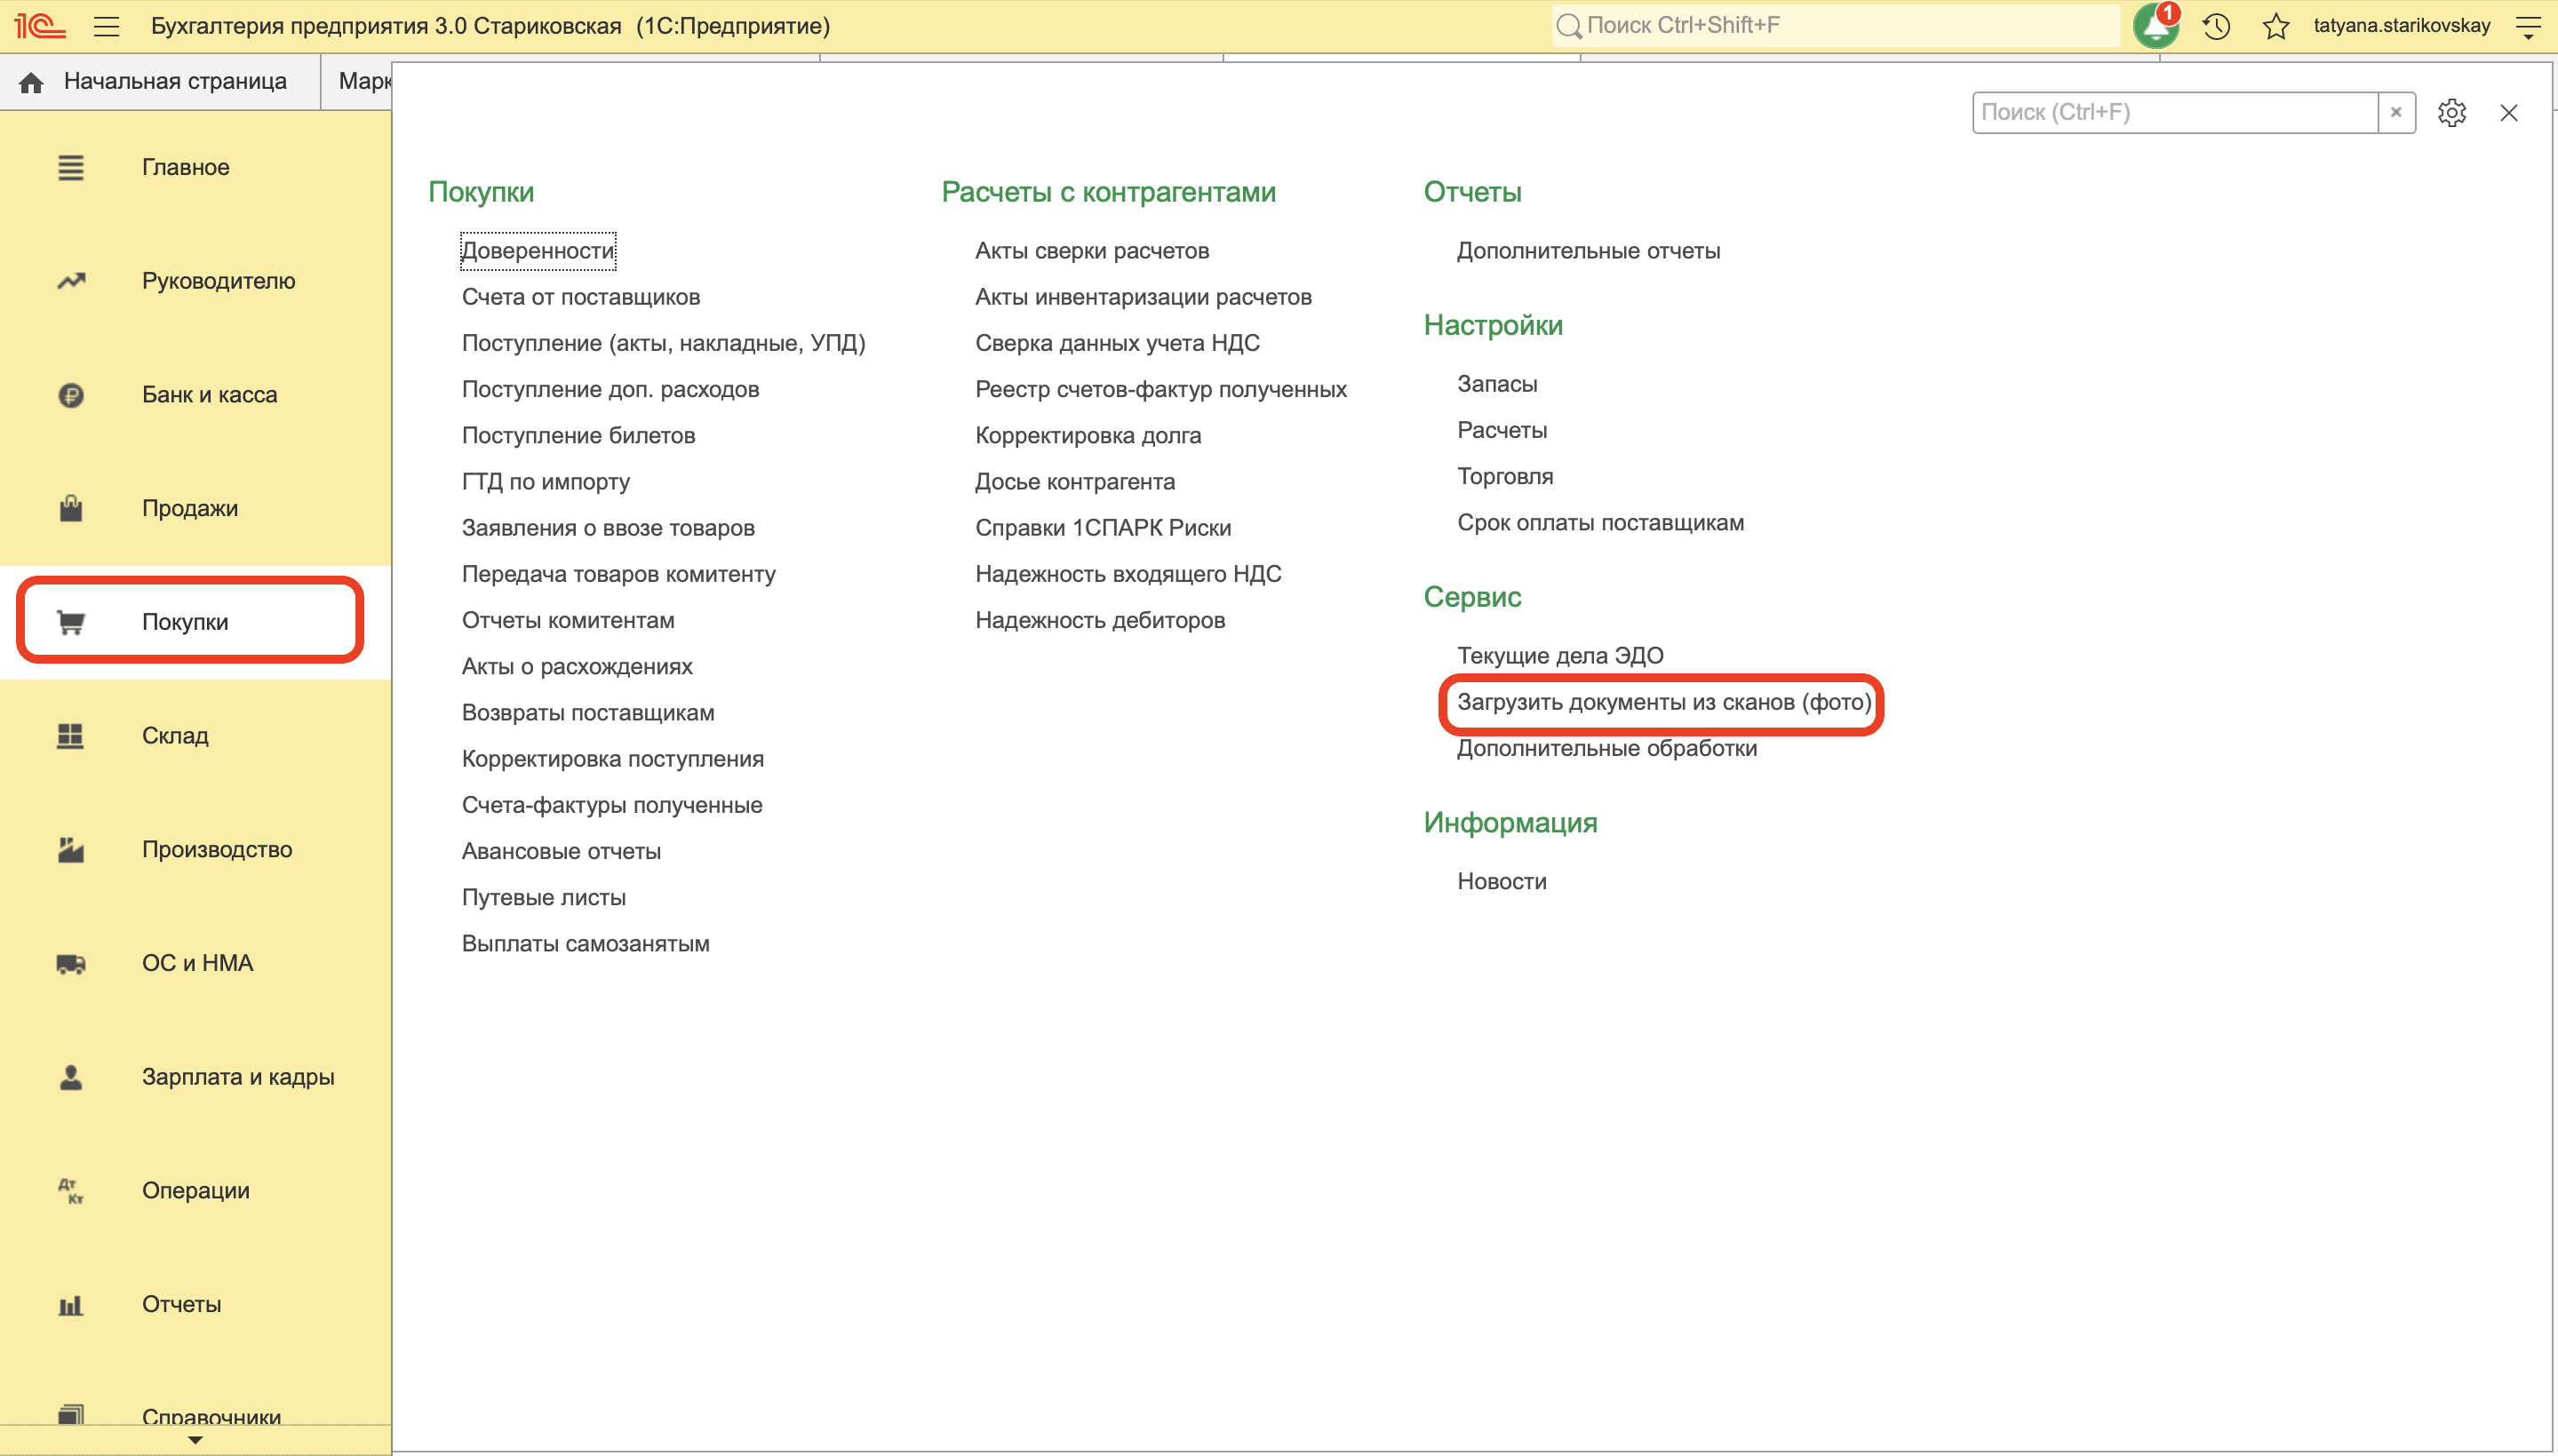2558x1456 pixels.
Task: Open Текущие дела ЭДО
Action: (x=1560, y=656)
